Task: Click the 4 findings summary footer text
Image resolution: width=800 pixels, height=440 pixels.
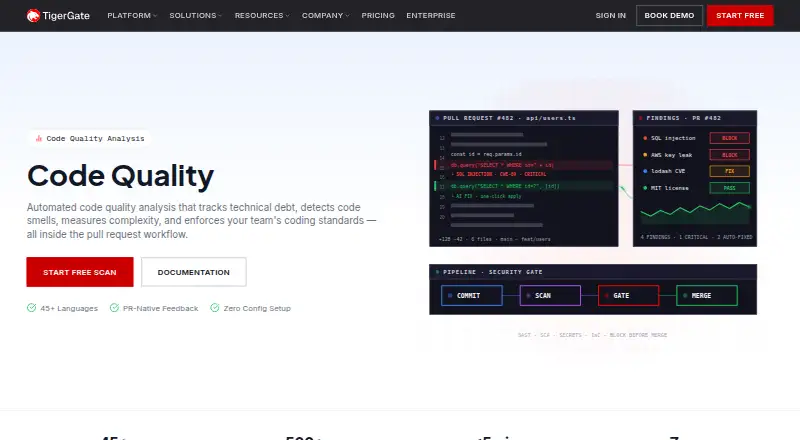Action: [696, 237]
